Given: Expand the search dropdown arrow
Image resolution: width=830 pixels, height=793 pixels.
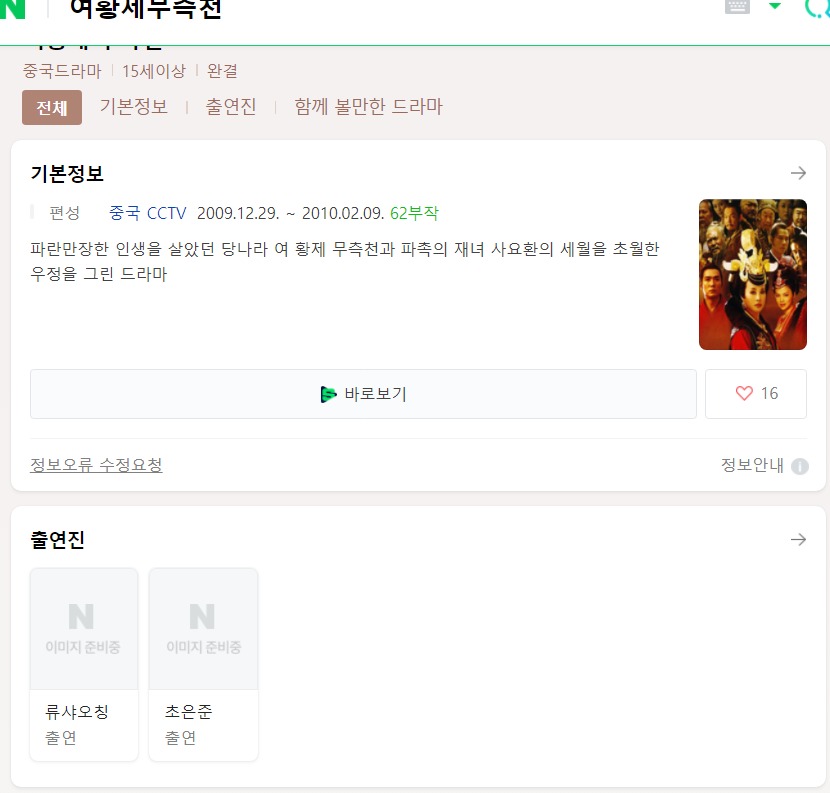Looking at the screenshot, I should (x=775, y=6).
